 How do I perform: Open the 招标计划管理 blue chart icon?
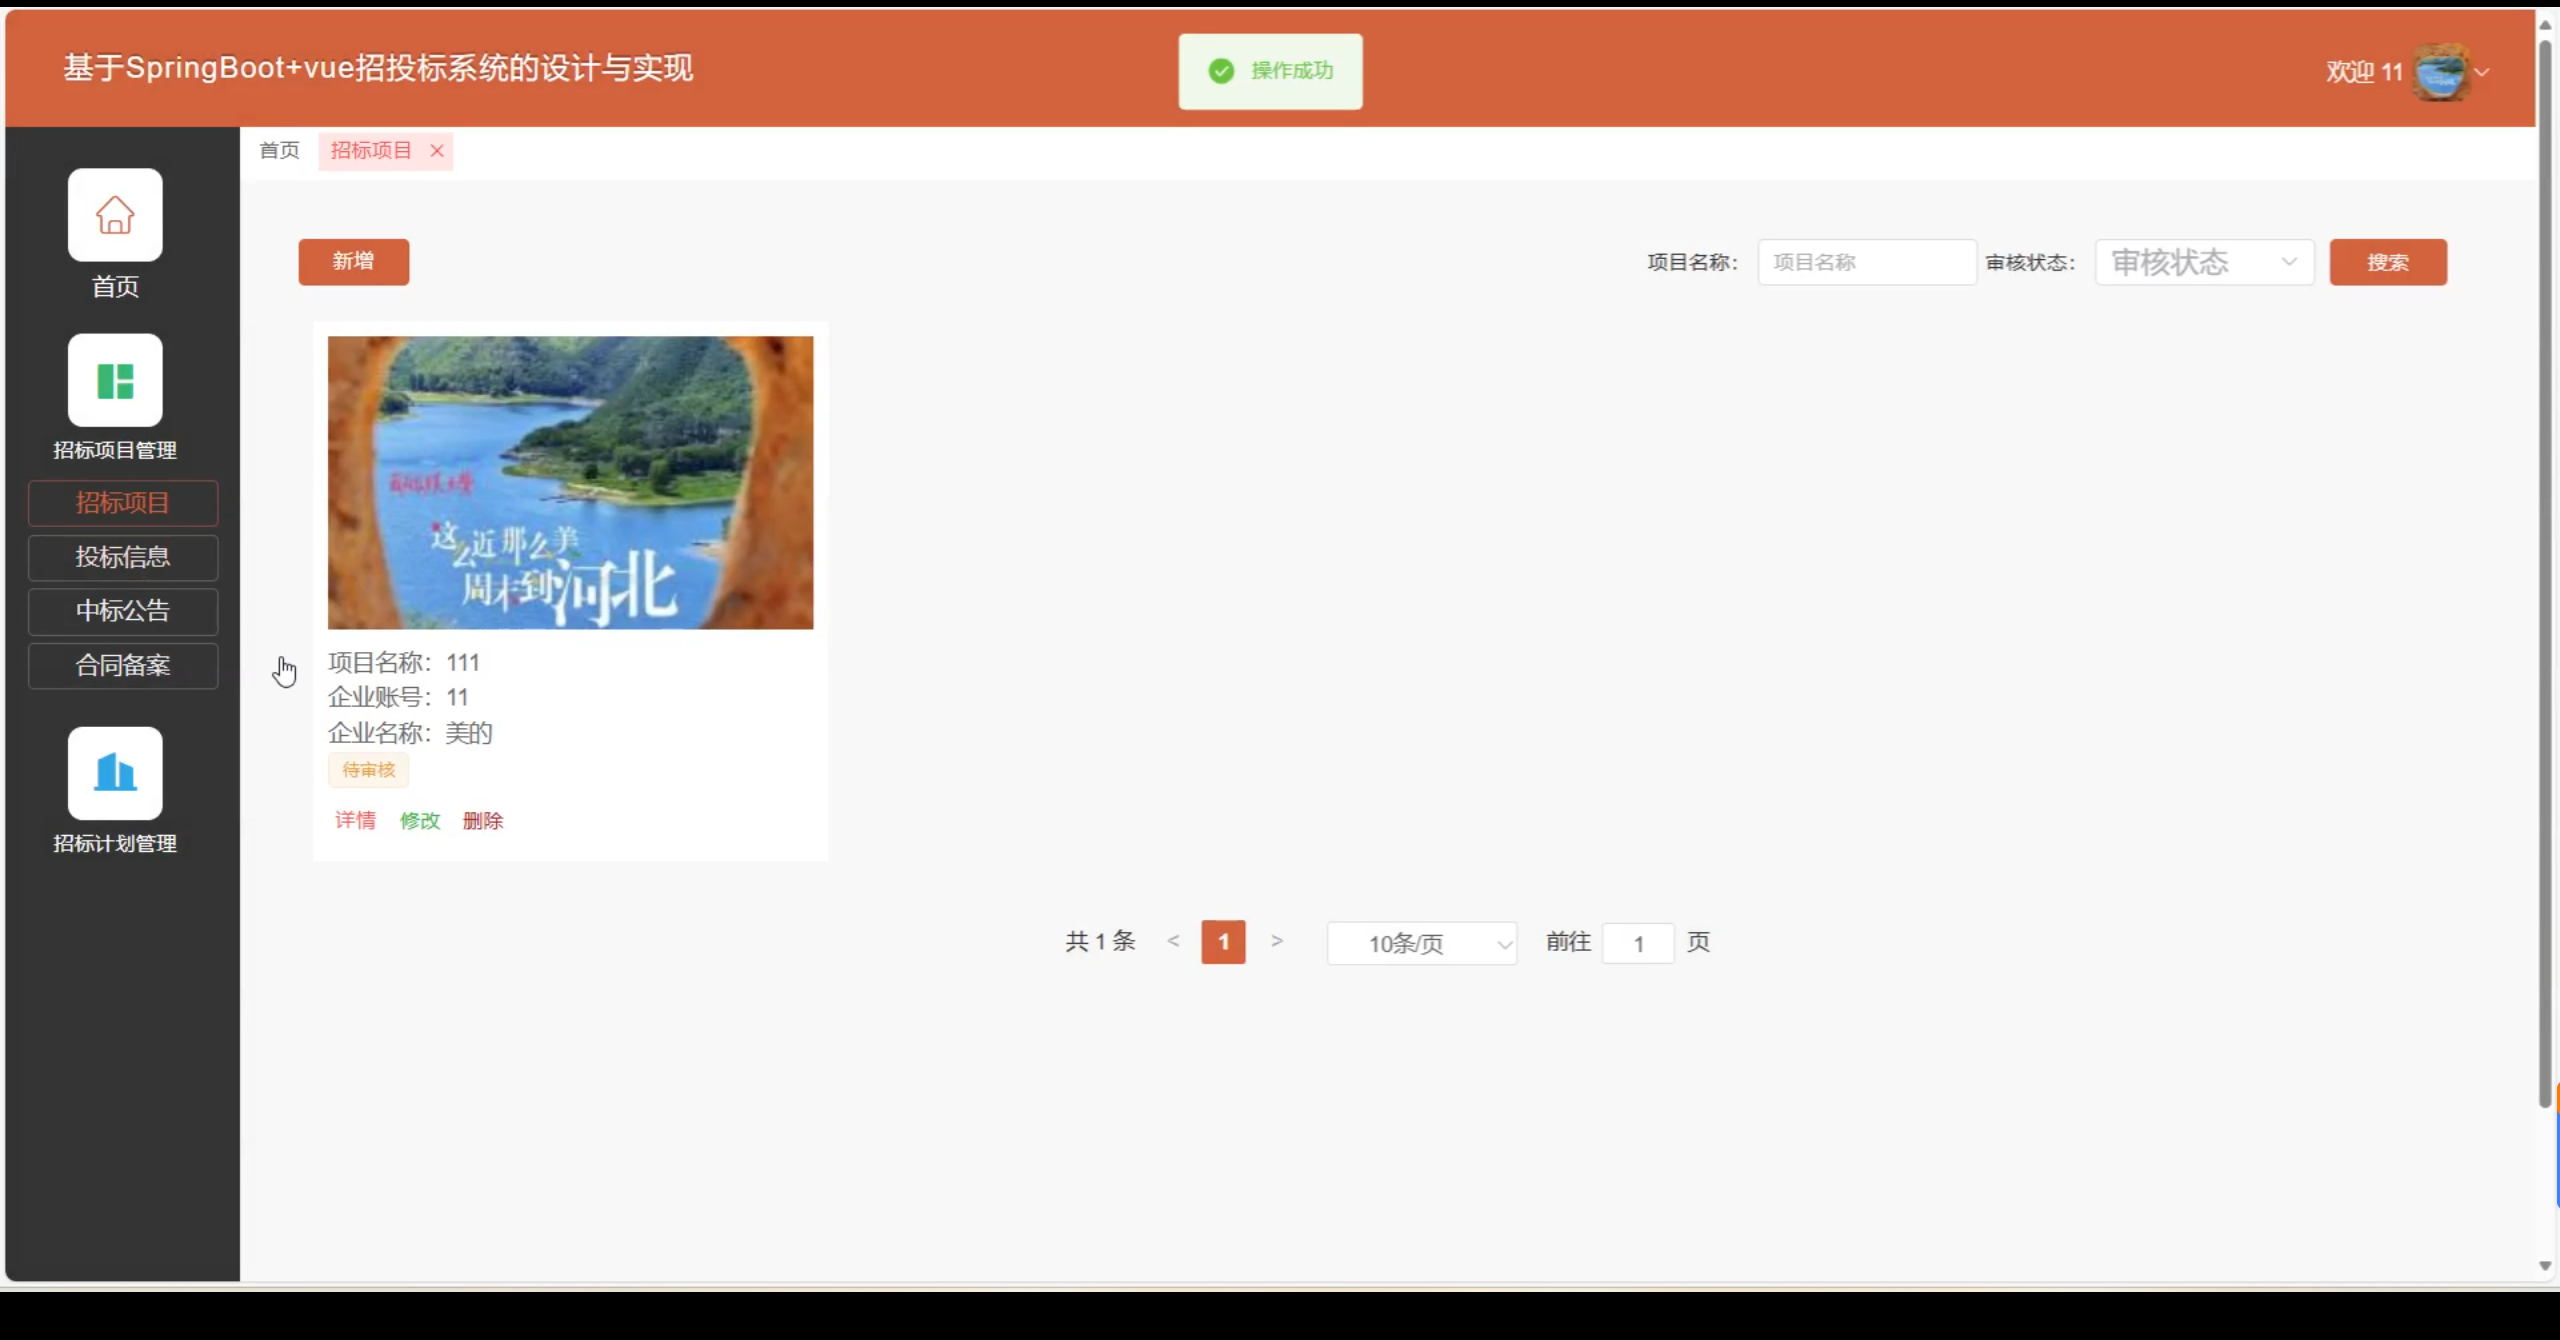click(x=115, y=773)
